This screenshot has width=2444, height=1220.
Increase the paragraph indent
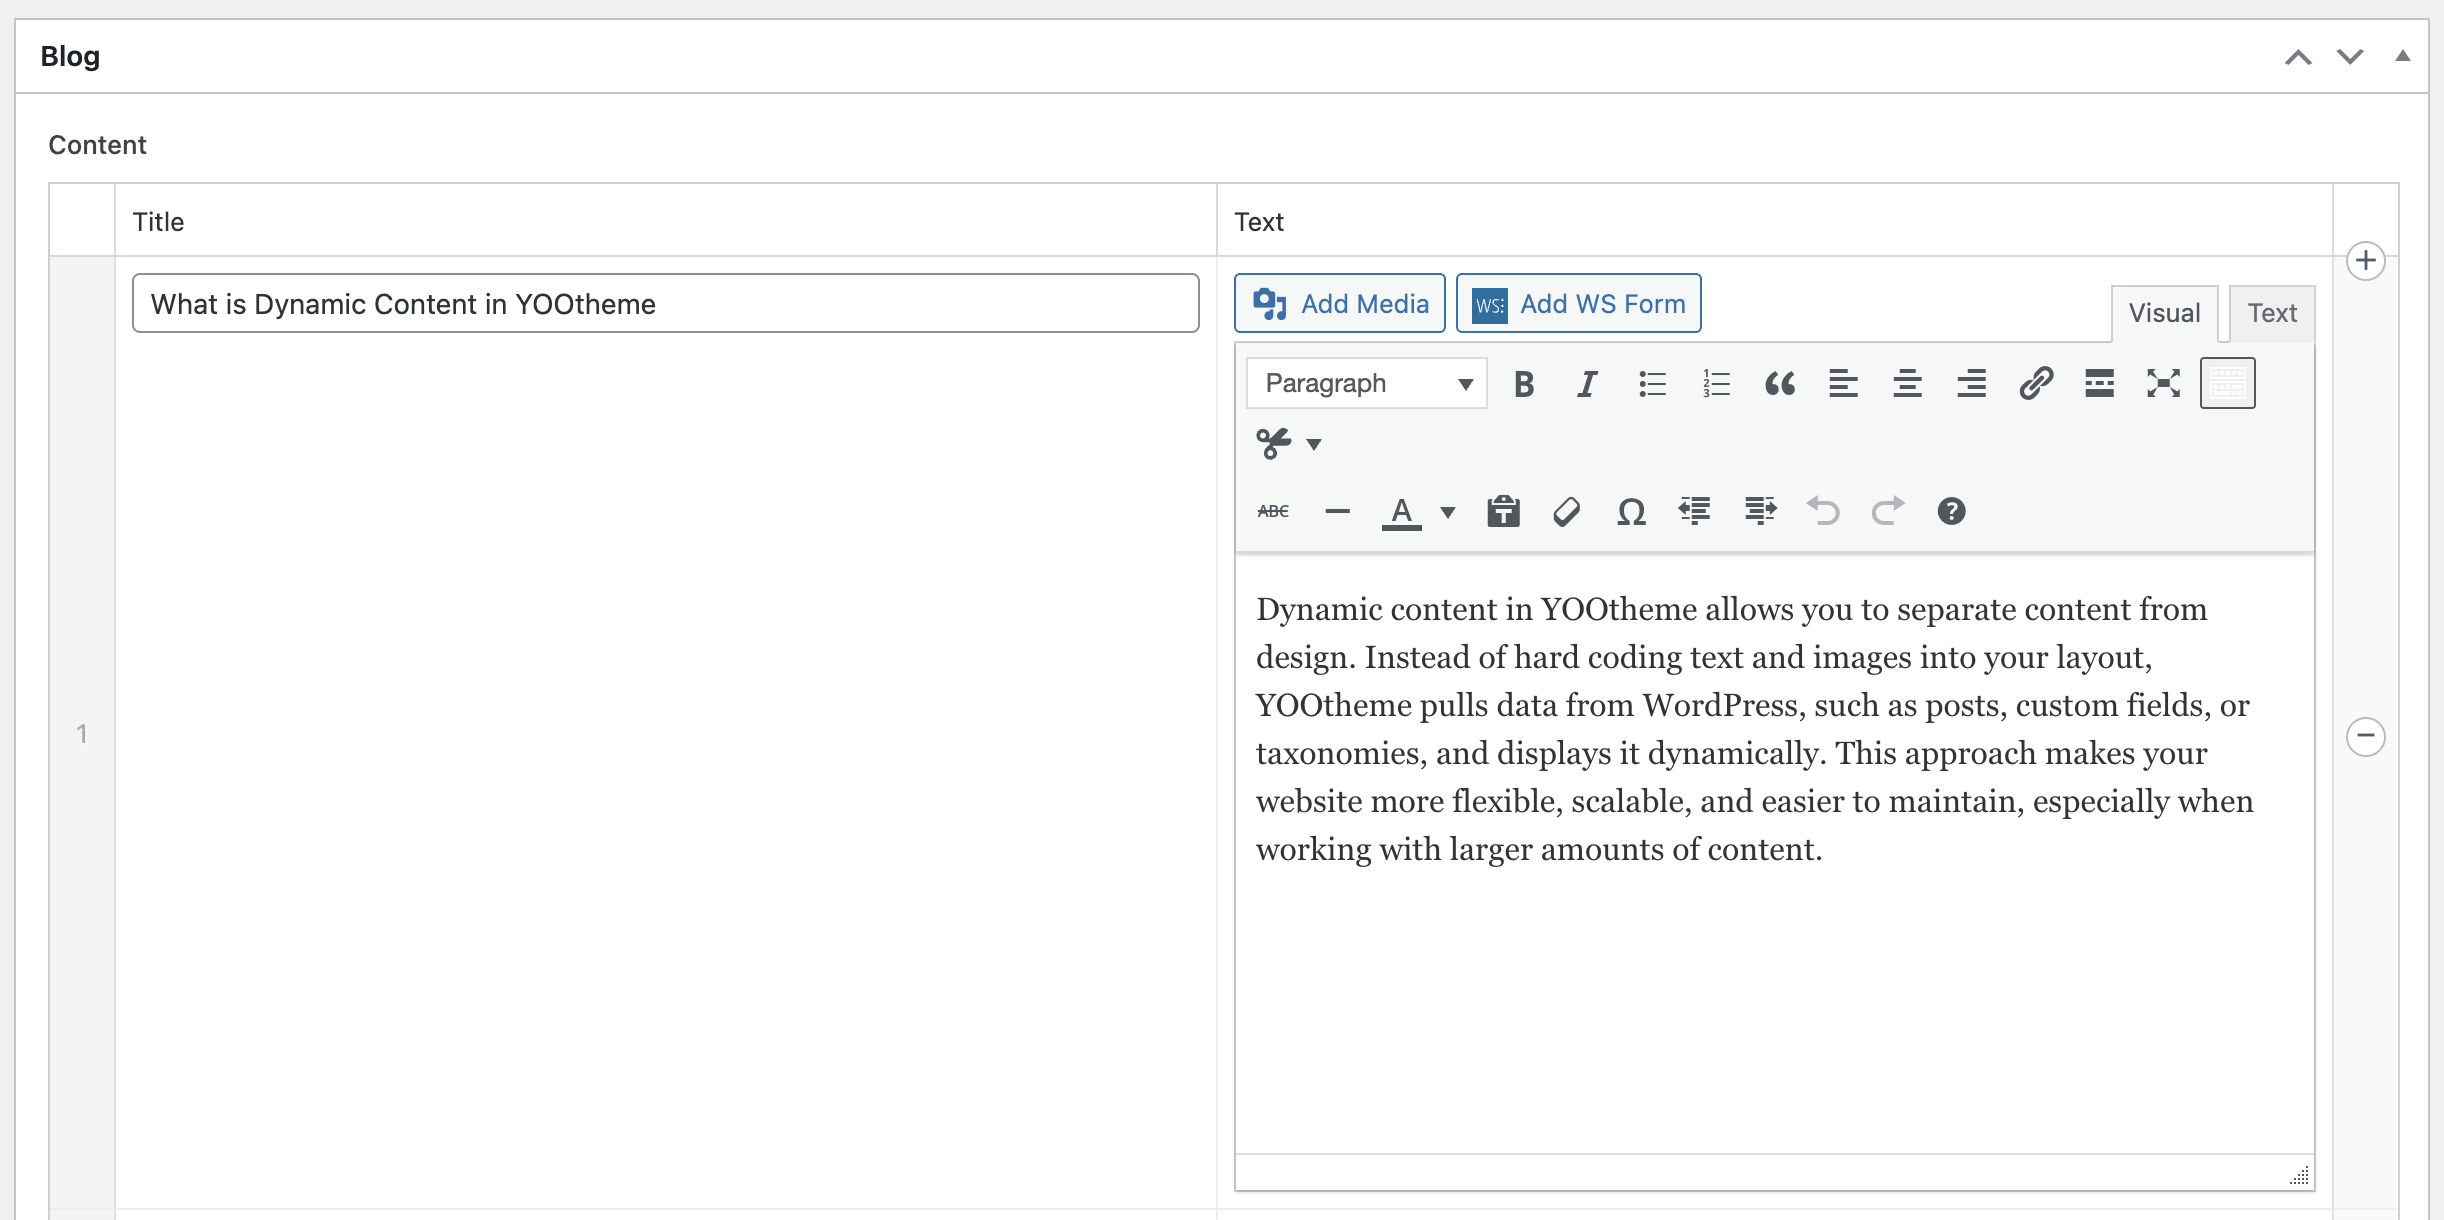[1760, 512]
